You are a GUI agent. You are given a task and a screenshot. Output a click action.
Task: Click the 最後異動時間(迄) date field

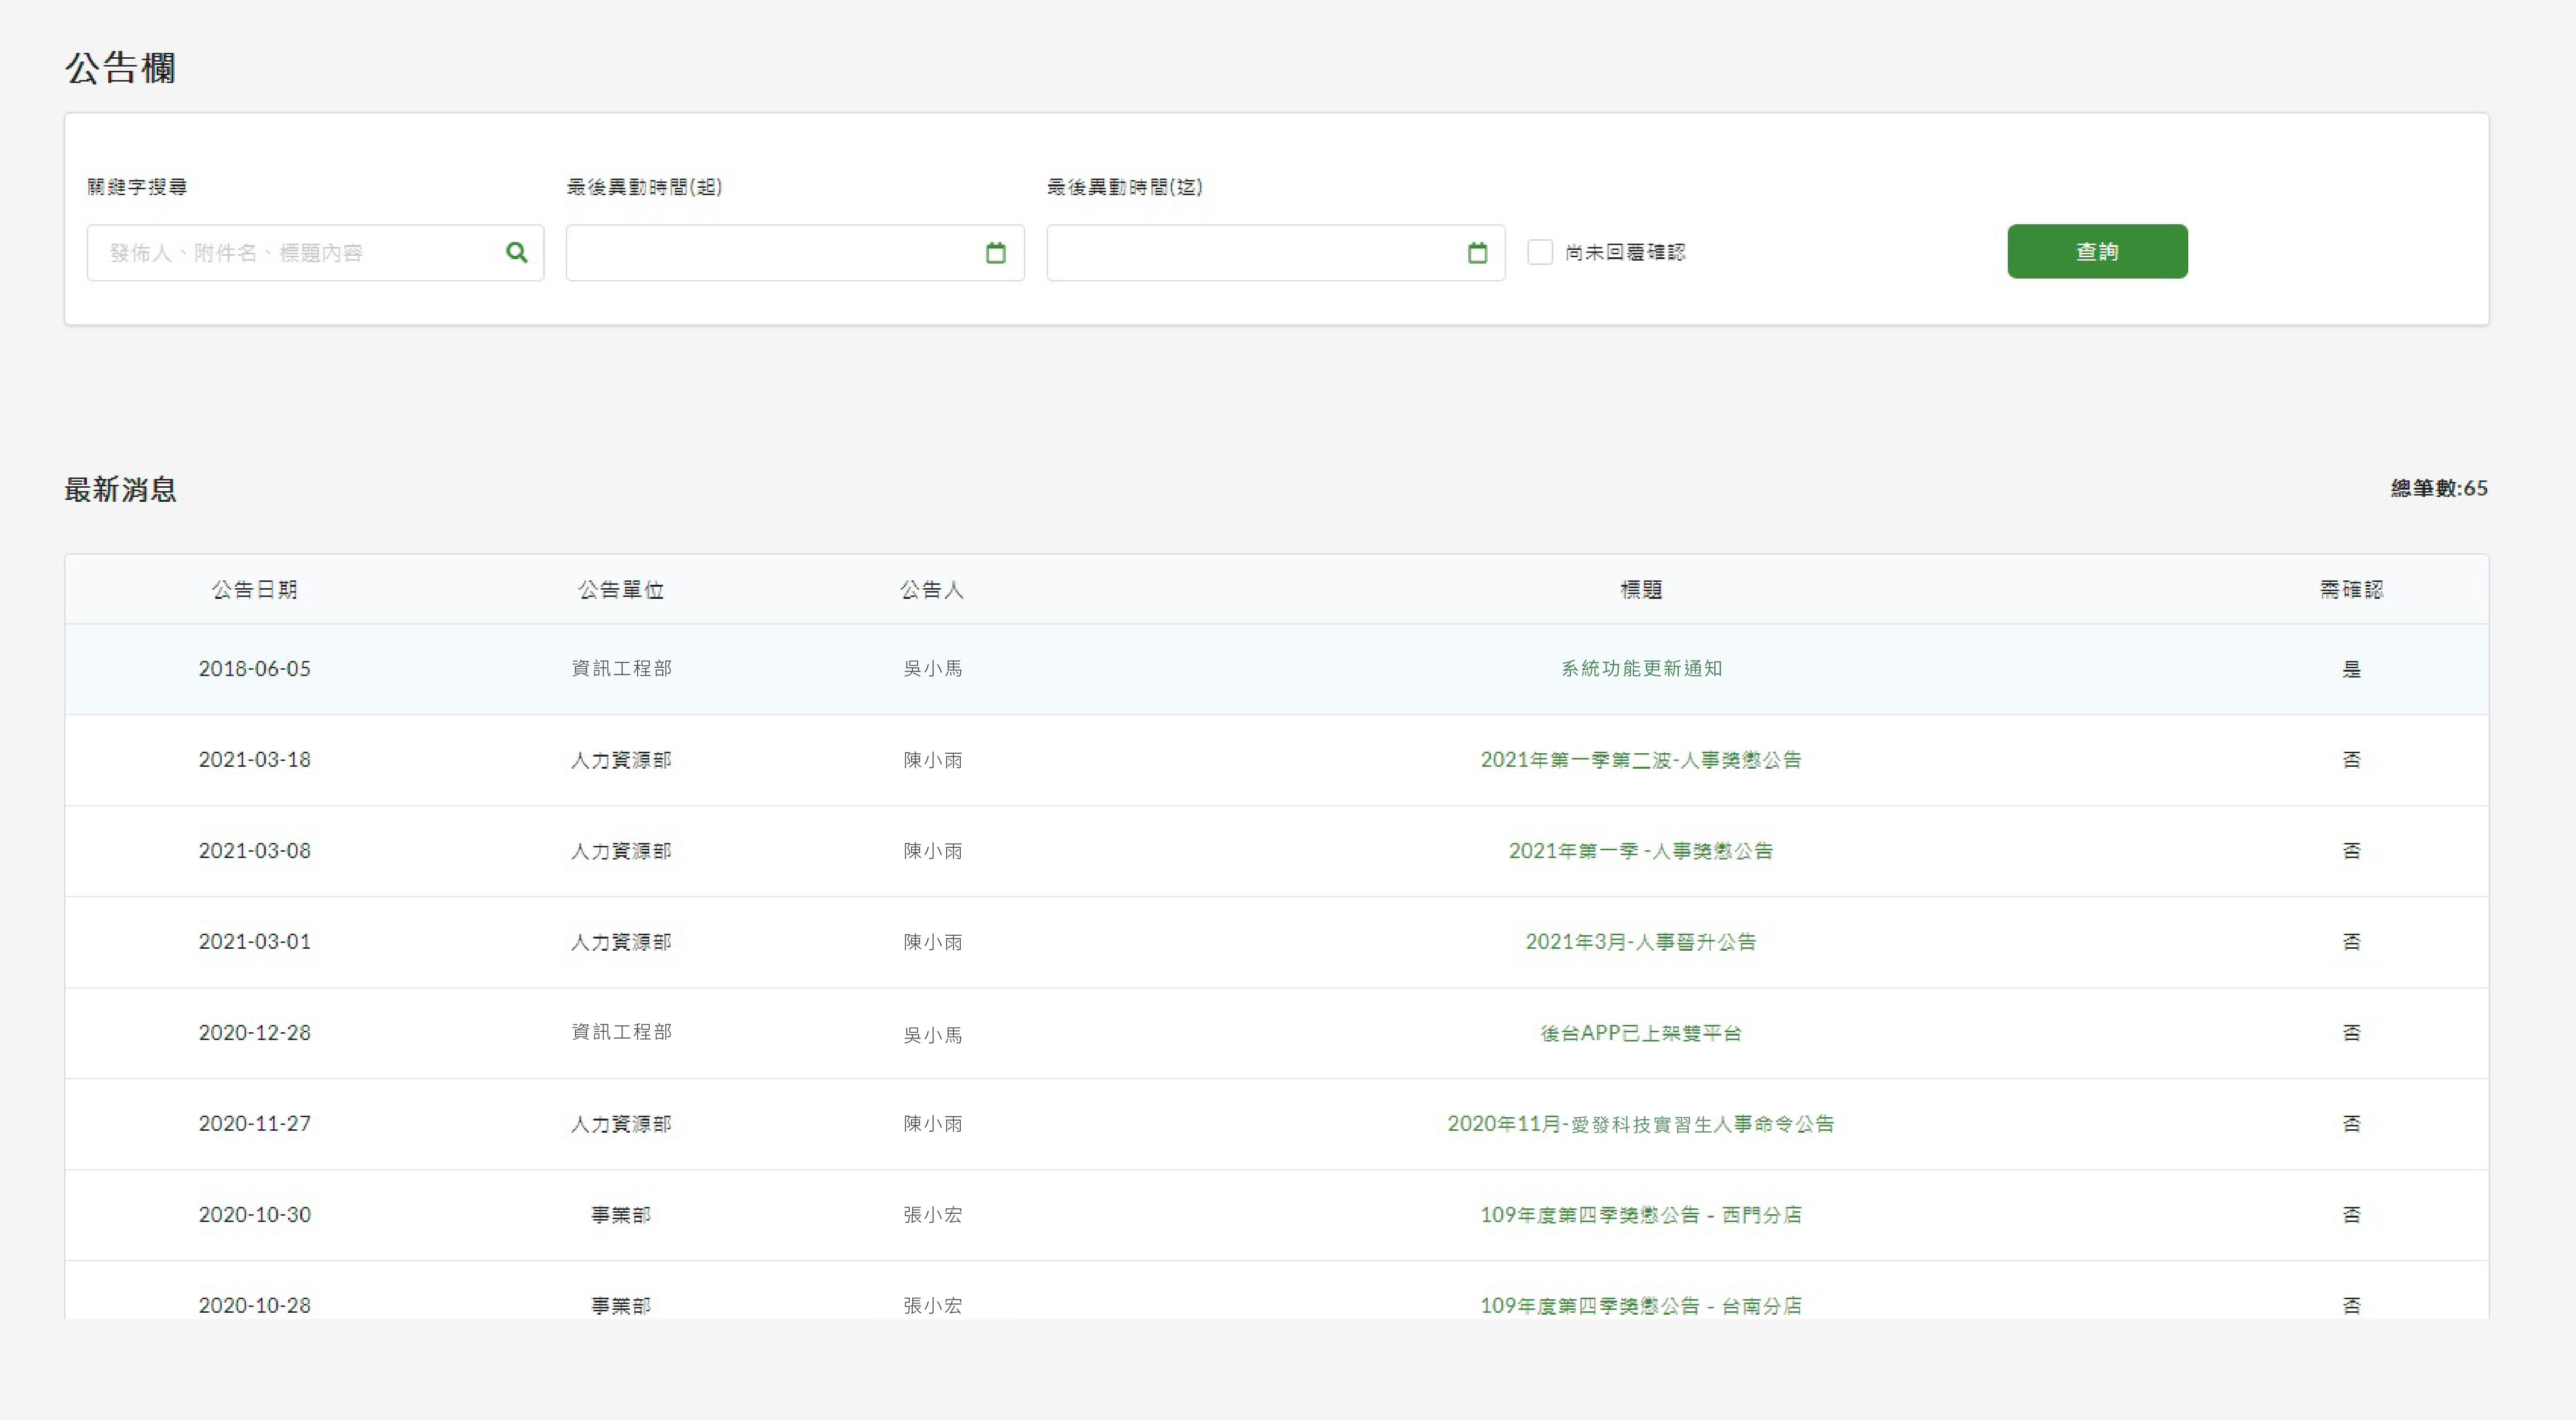coord(1275,252)
